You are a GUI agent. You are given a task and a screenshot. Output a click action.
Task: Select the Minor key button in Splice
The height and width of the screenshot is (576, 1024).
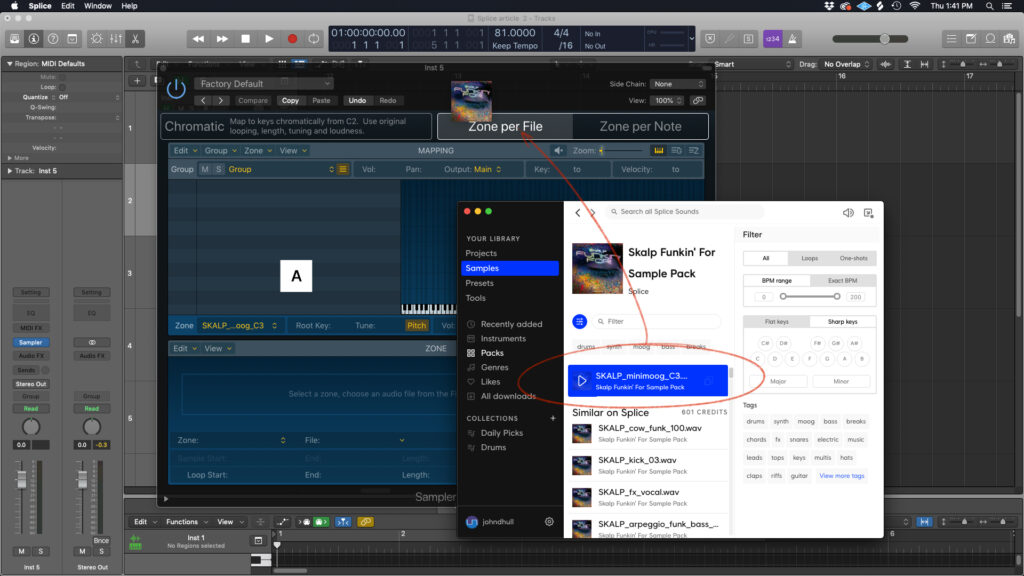click(840, 381)
